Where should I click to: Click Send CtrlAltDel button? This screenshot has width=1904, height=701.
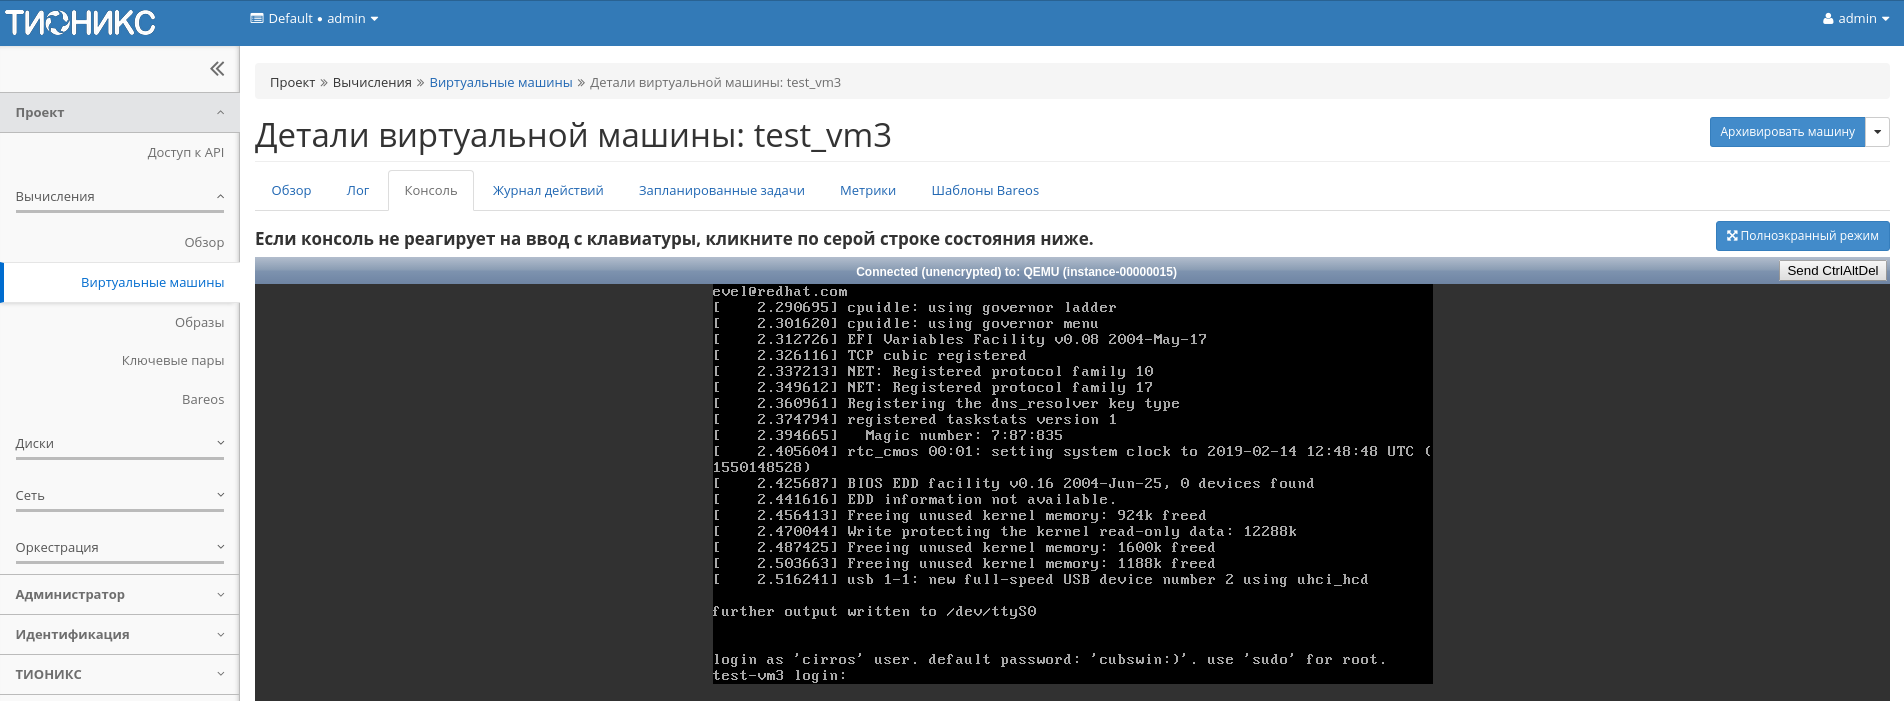click(x=1832, y=271)
